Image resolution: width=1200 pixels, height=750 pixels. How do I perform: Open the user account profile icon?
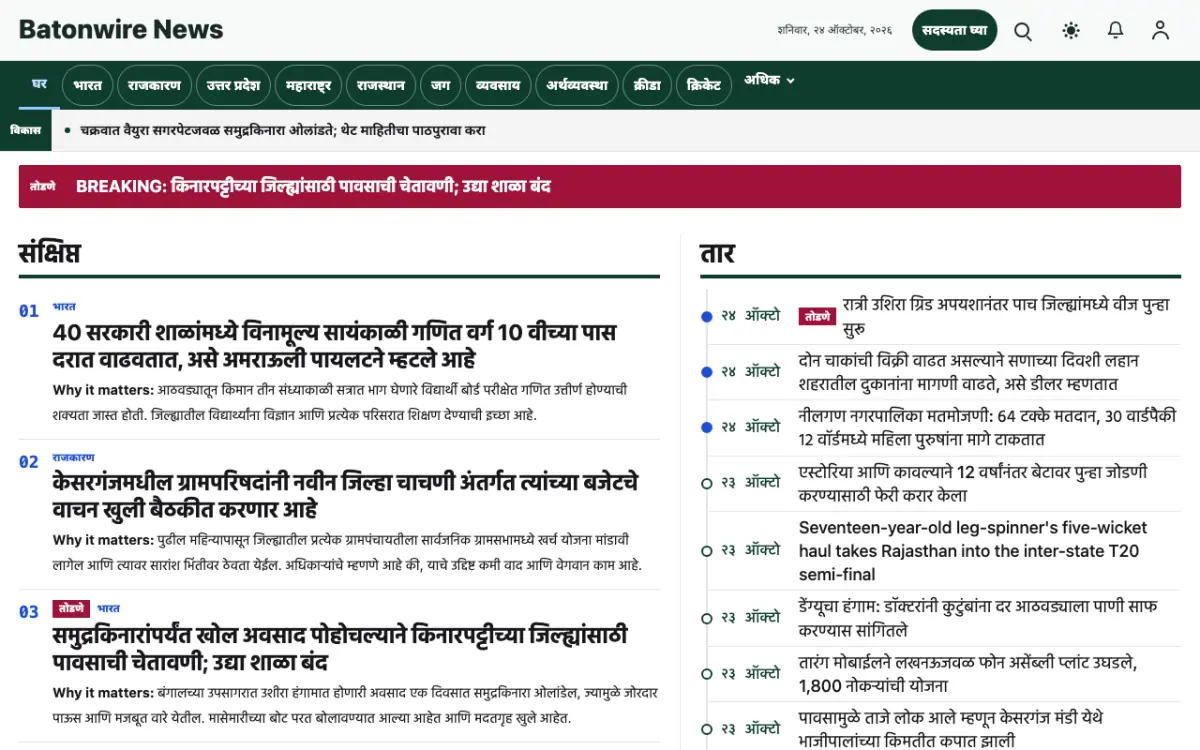click(x=1160, y=31)
